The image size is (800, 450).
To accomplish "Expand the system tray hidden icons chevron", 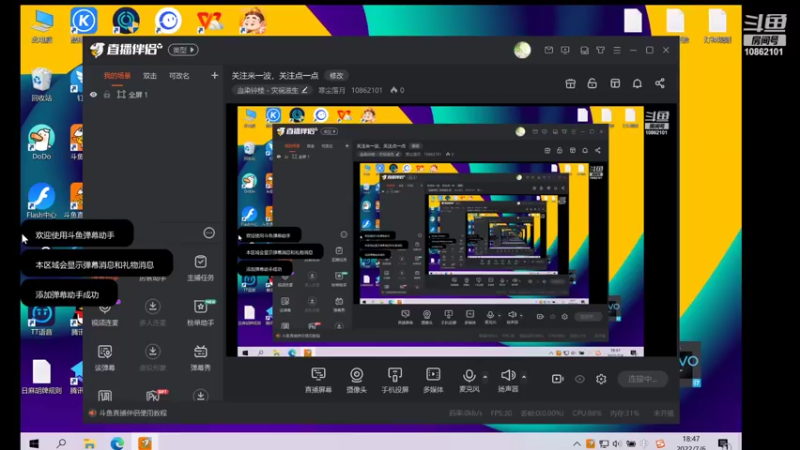I will (x=577, y=444).
